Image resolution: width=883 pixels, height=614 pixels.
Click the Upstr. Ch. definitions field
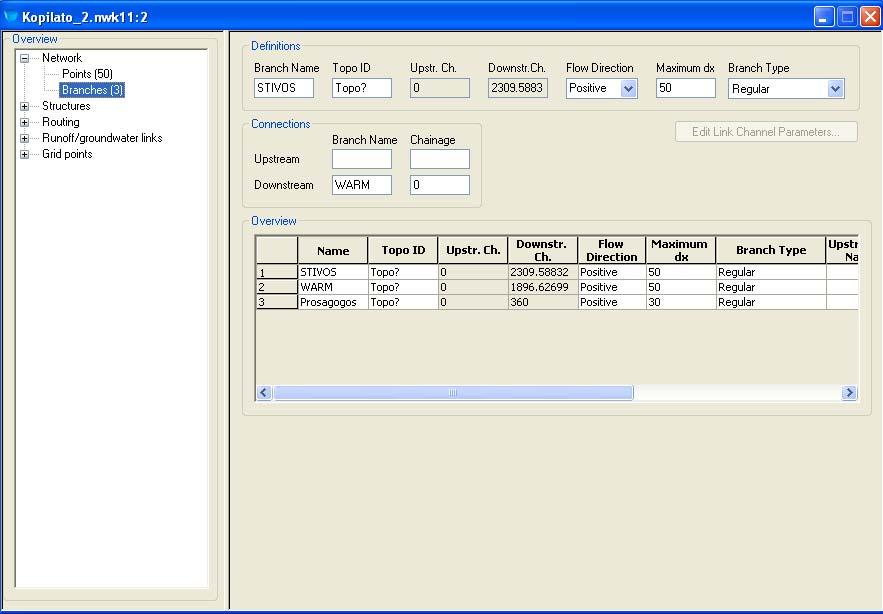tap(440, 88)
